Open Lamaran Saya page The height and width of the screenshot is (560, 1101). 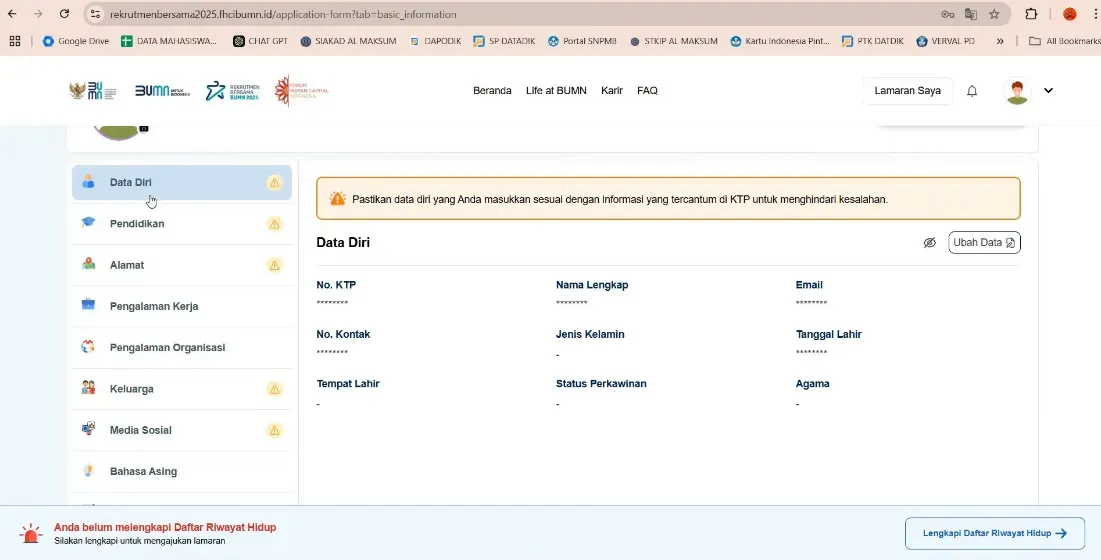(907, 91)
